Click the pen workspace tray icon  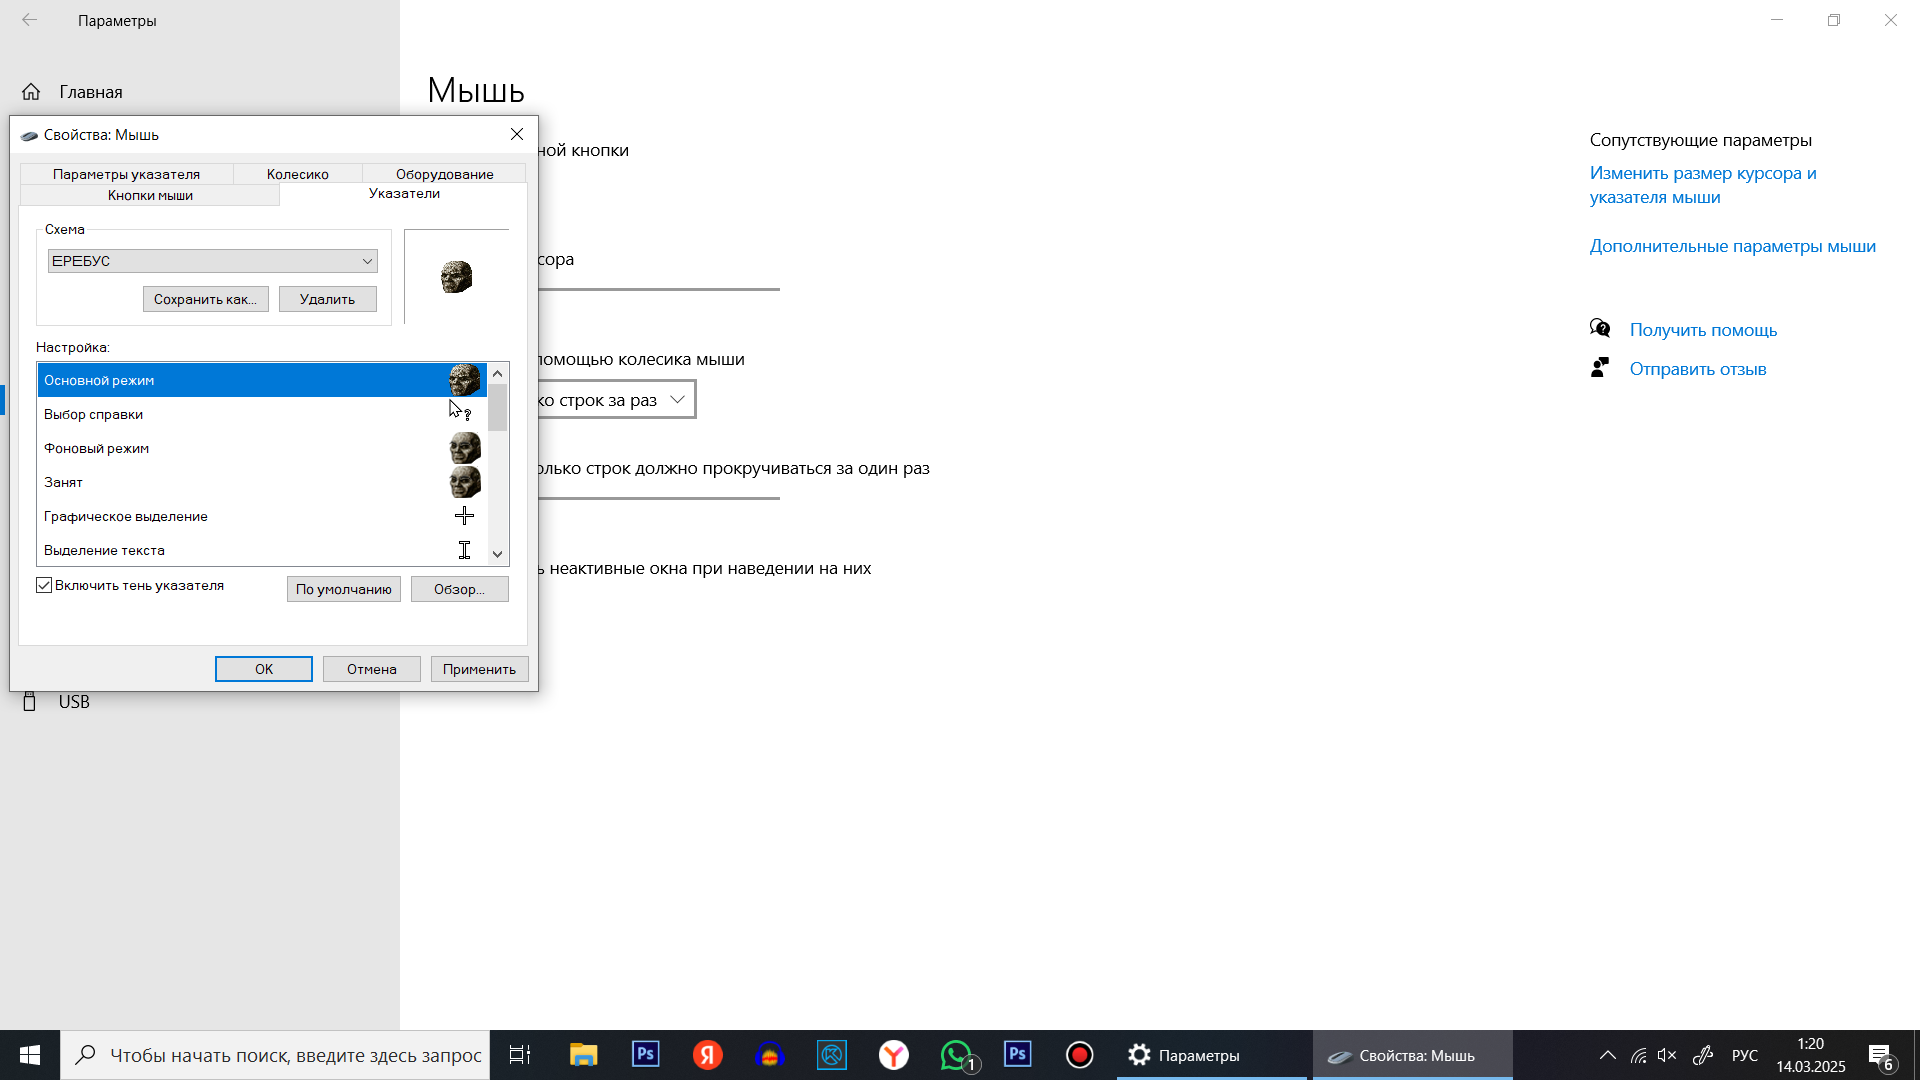(1703, 1055)
